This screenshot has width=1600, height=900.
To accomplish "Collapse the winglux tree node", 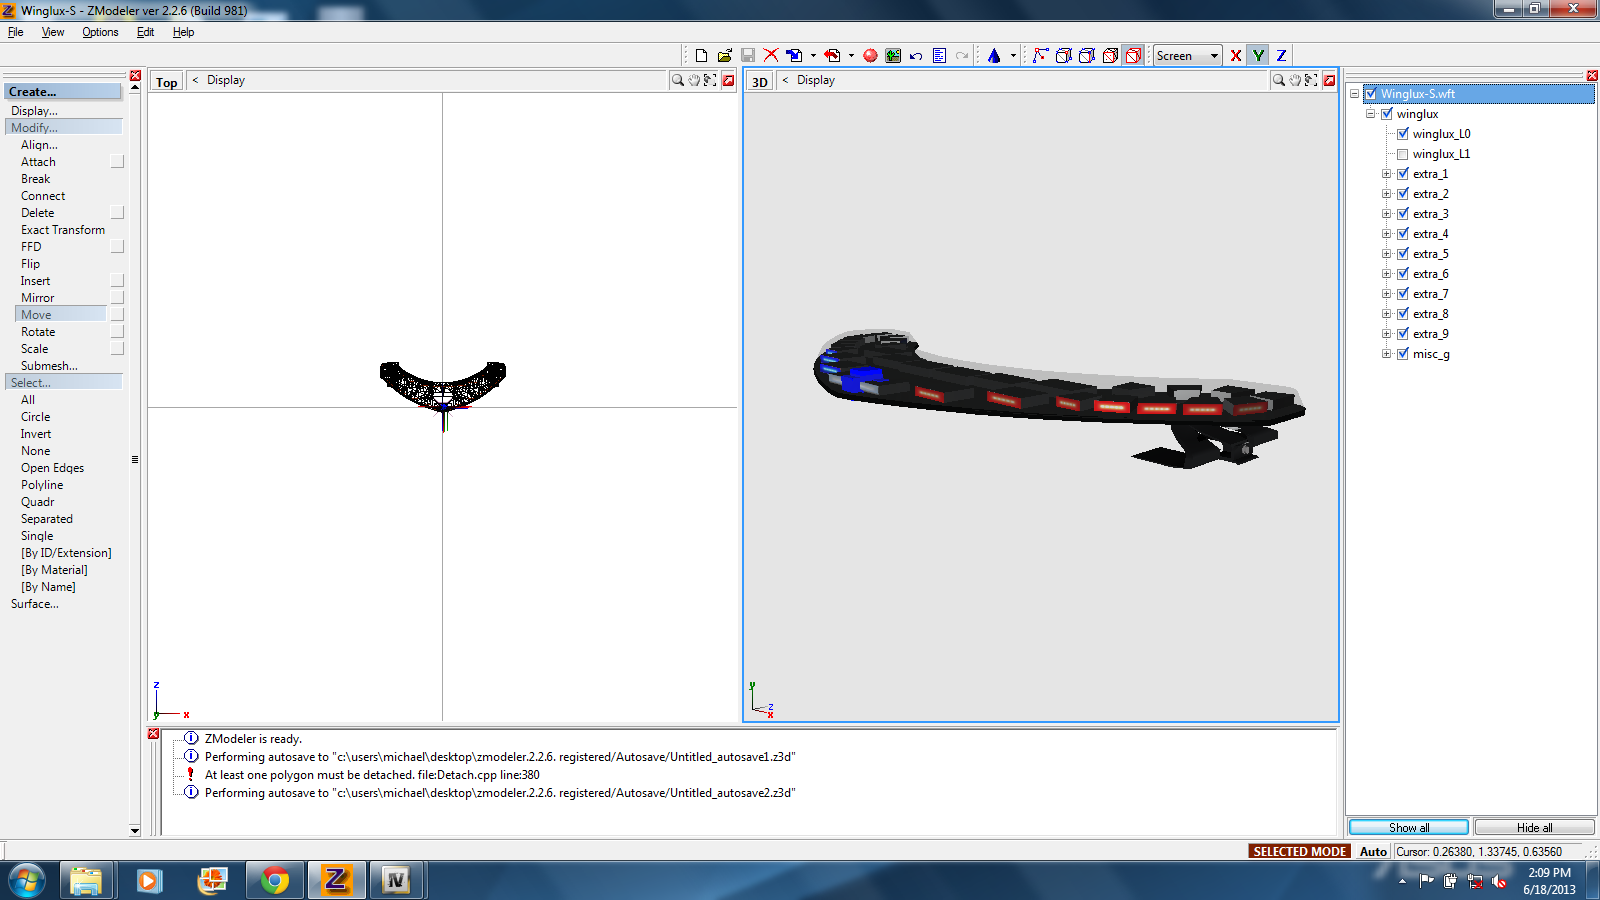I will pos(1370,114).
